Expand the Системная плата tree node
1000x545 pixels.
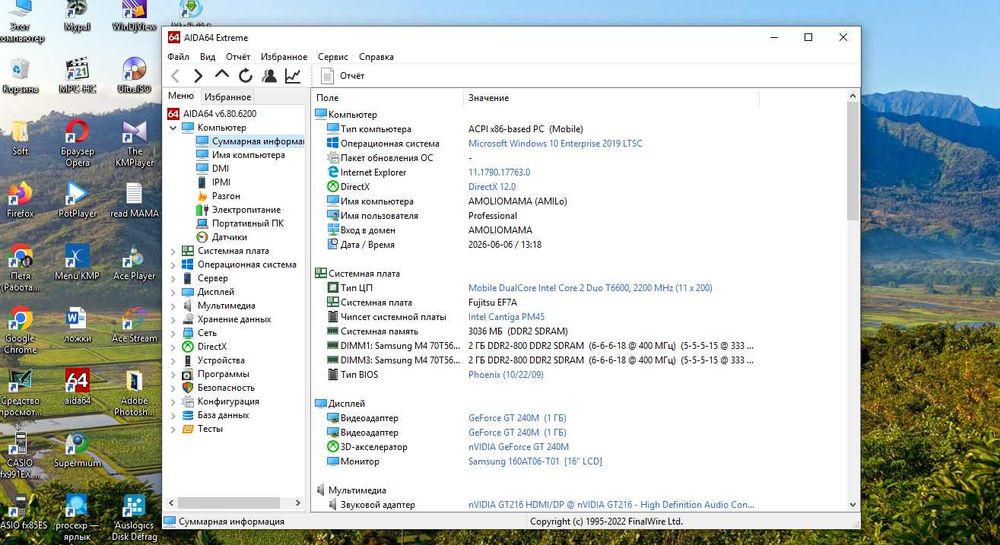173,251
